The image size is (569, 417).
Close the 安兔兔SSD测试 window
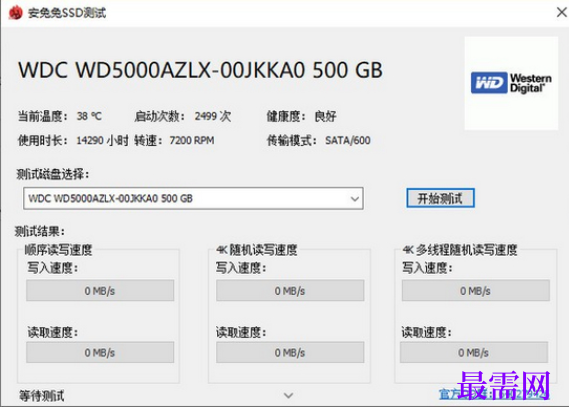click(561, 12)
